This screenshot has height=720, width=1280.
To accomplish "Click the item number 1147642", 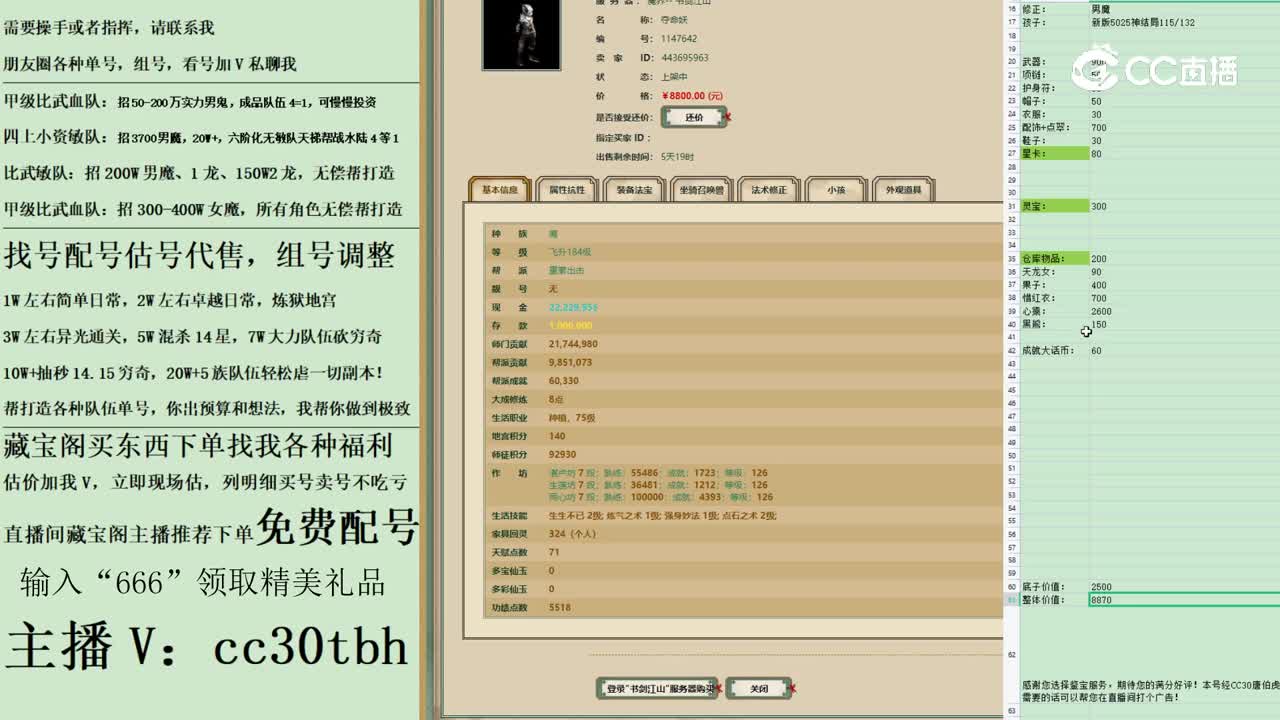I will pos(679,39).
